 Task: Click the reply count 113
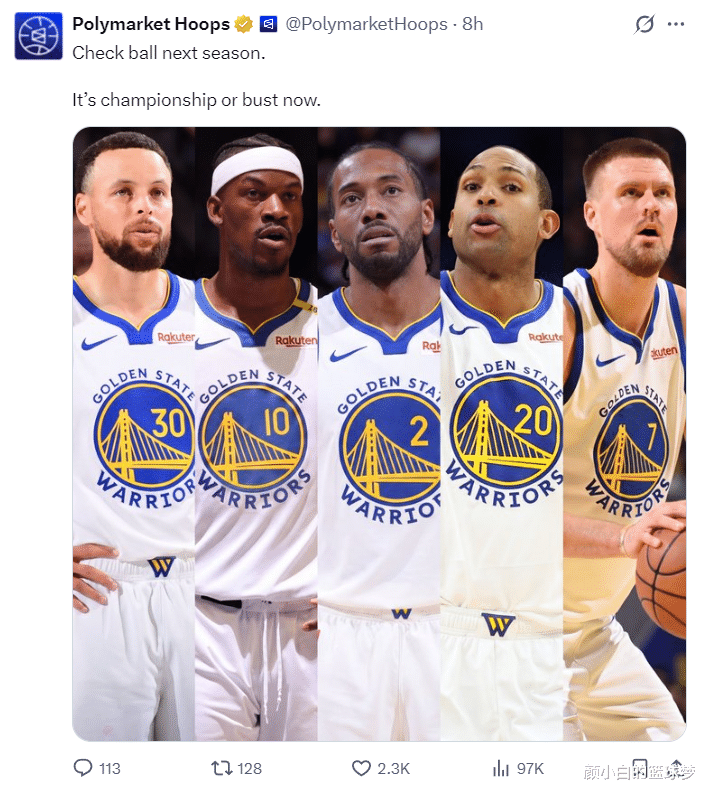pos(109,768)
